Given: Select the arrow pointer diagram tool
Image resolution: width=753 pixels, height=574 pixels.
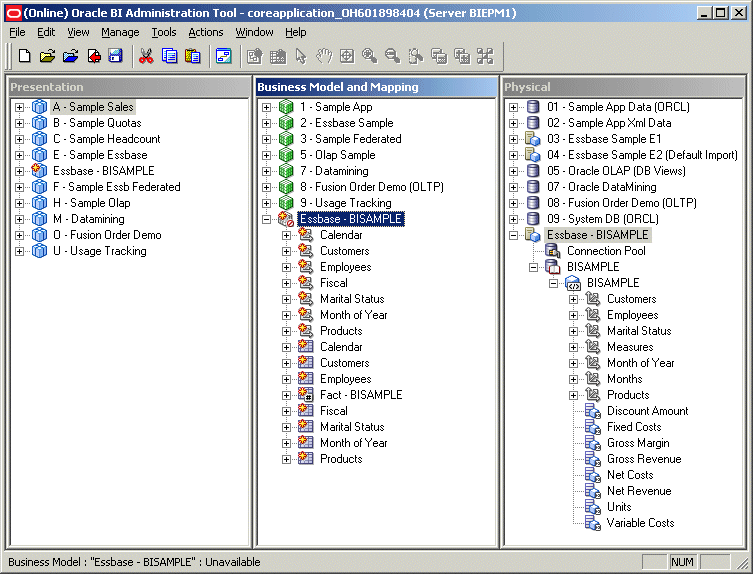Looking at the screenshot, I should (301, 56).
